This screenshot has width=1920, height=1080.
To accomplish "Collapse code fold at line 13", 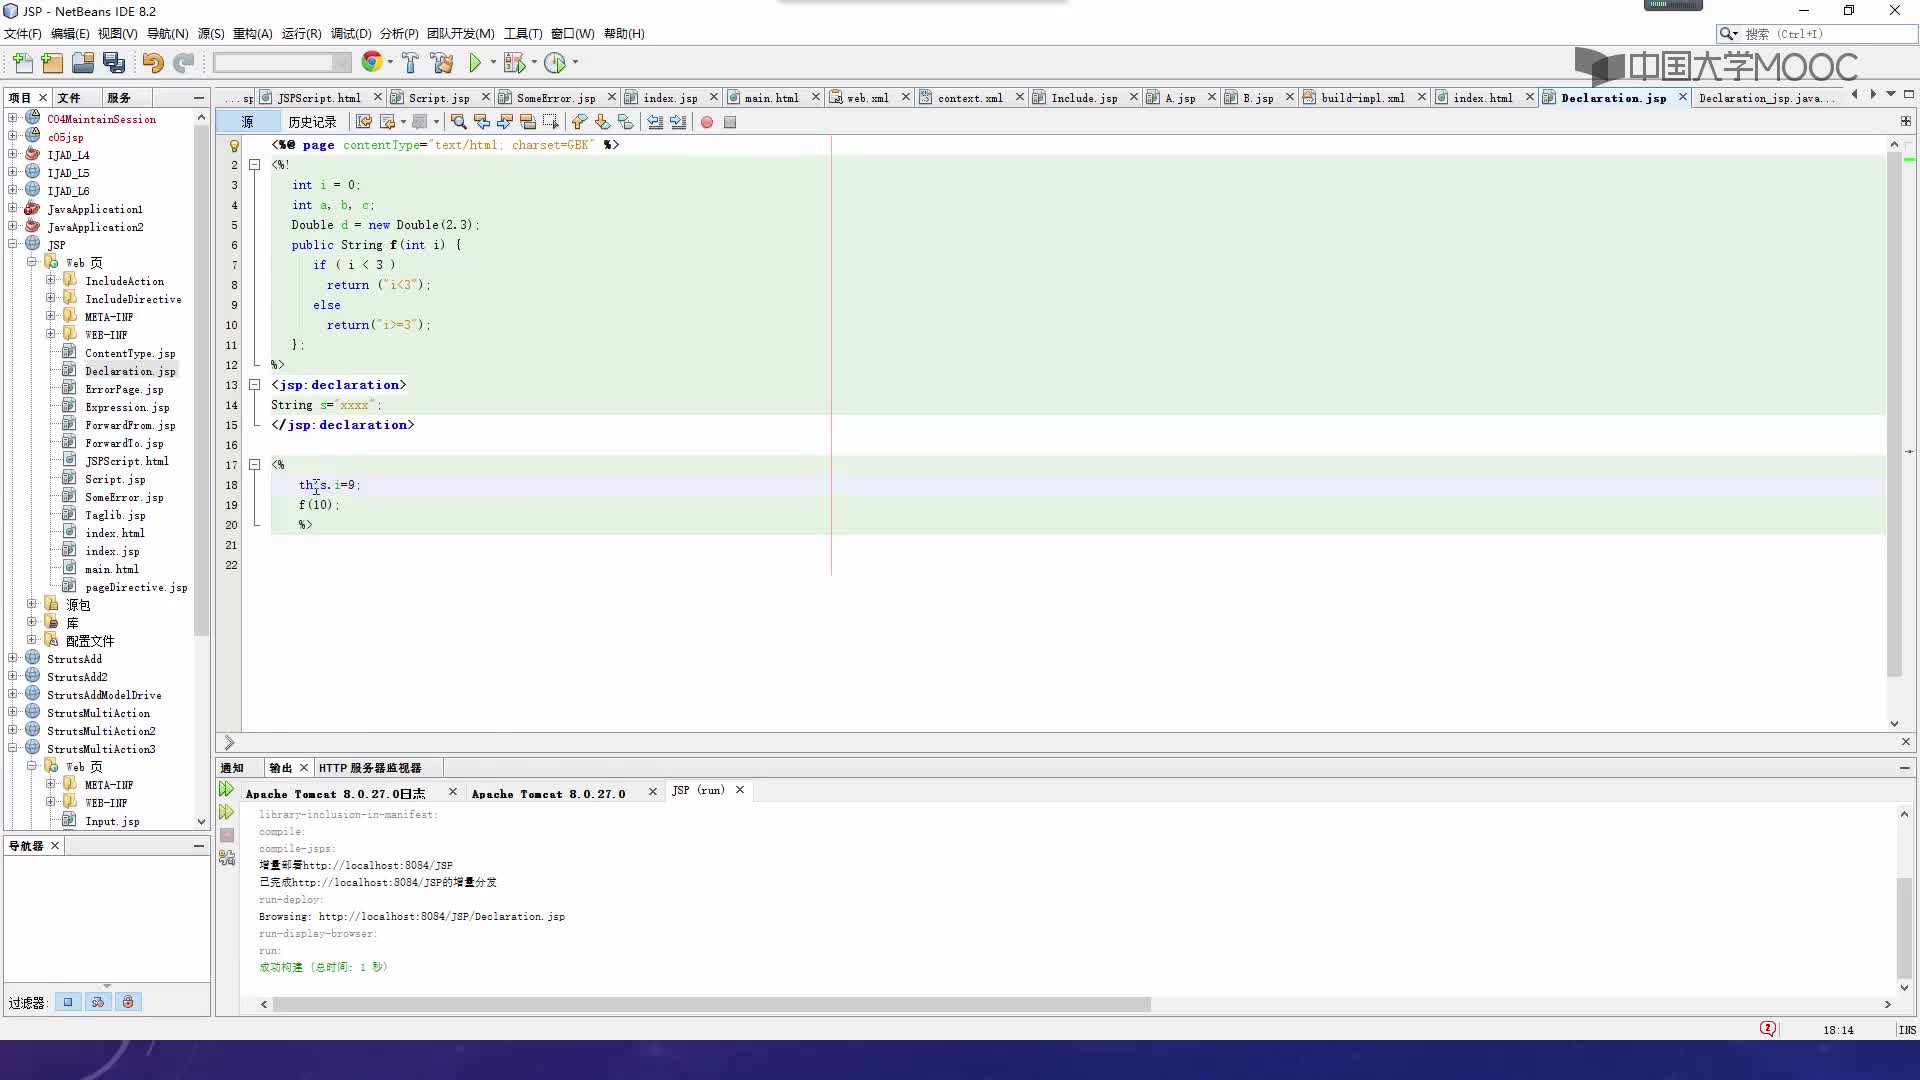I will pos(254,385).
